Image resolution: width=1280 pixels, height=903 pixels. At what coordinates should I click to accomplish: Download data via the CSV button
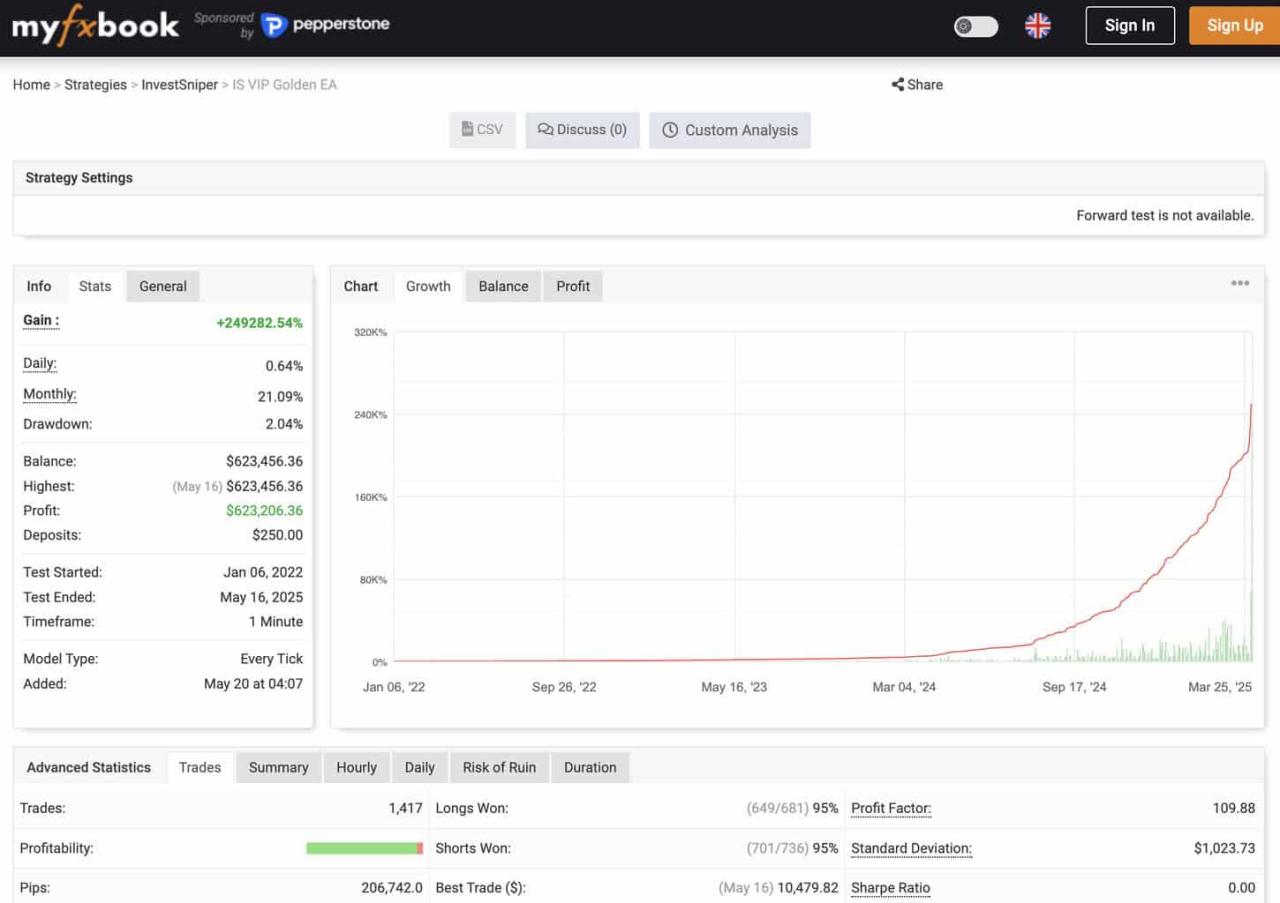482,130
